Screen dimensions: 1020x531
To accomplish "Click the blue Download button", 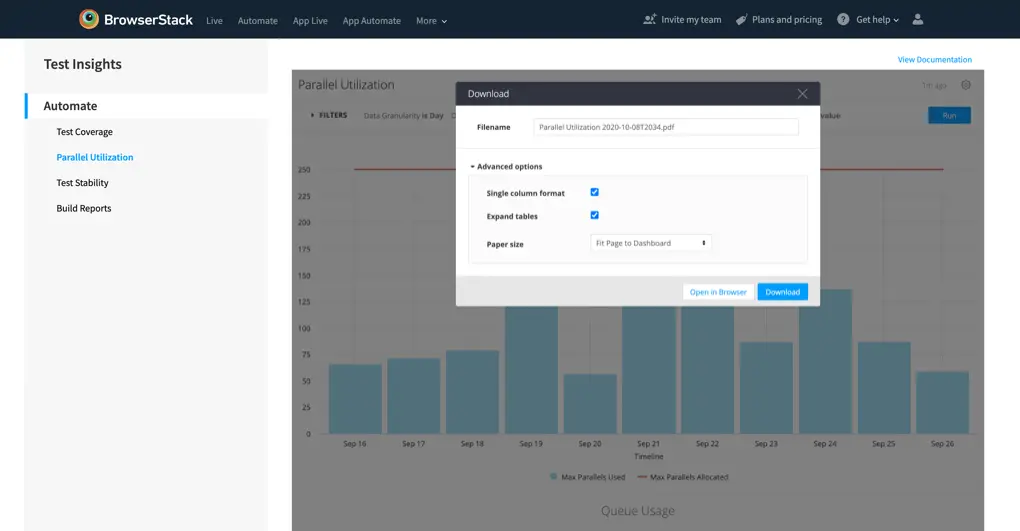I will 782,292.
